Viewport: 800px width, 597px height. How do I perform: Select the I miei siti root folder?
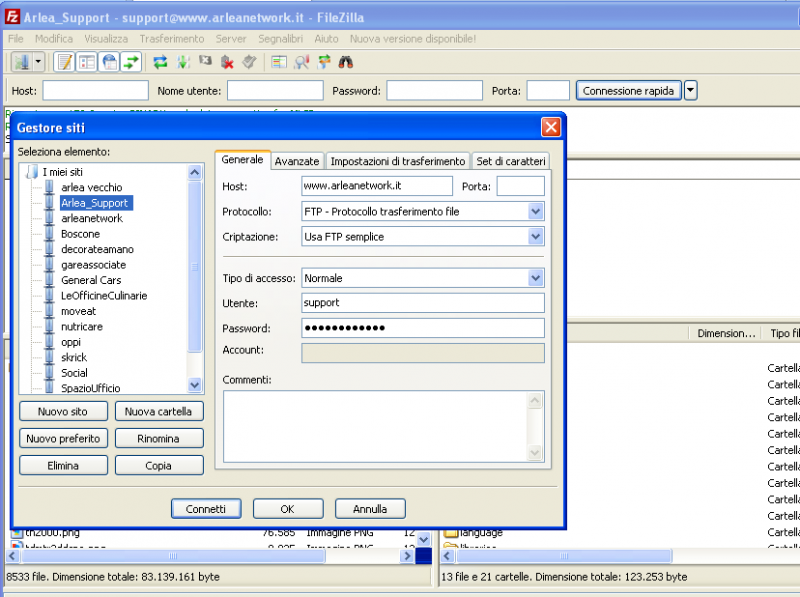[x=63, y=172]
